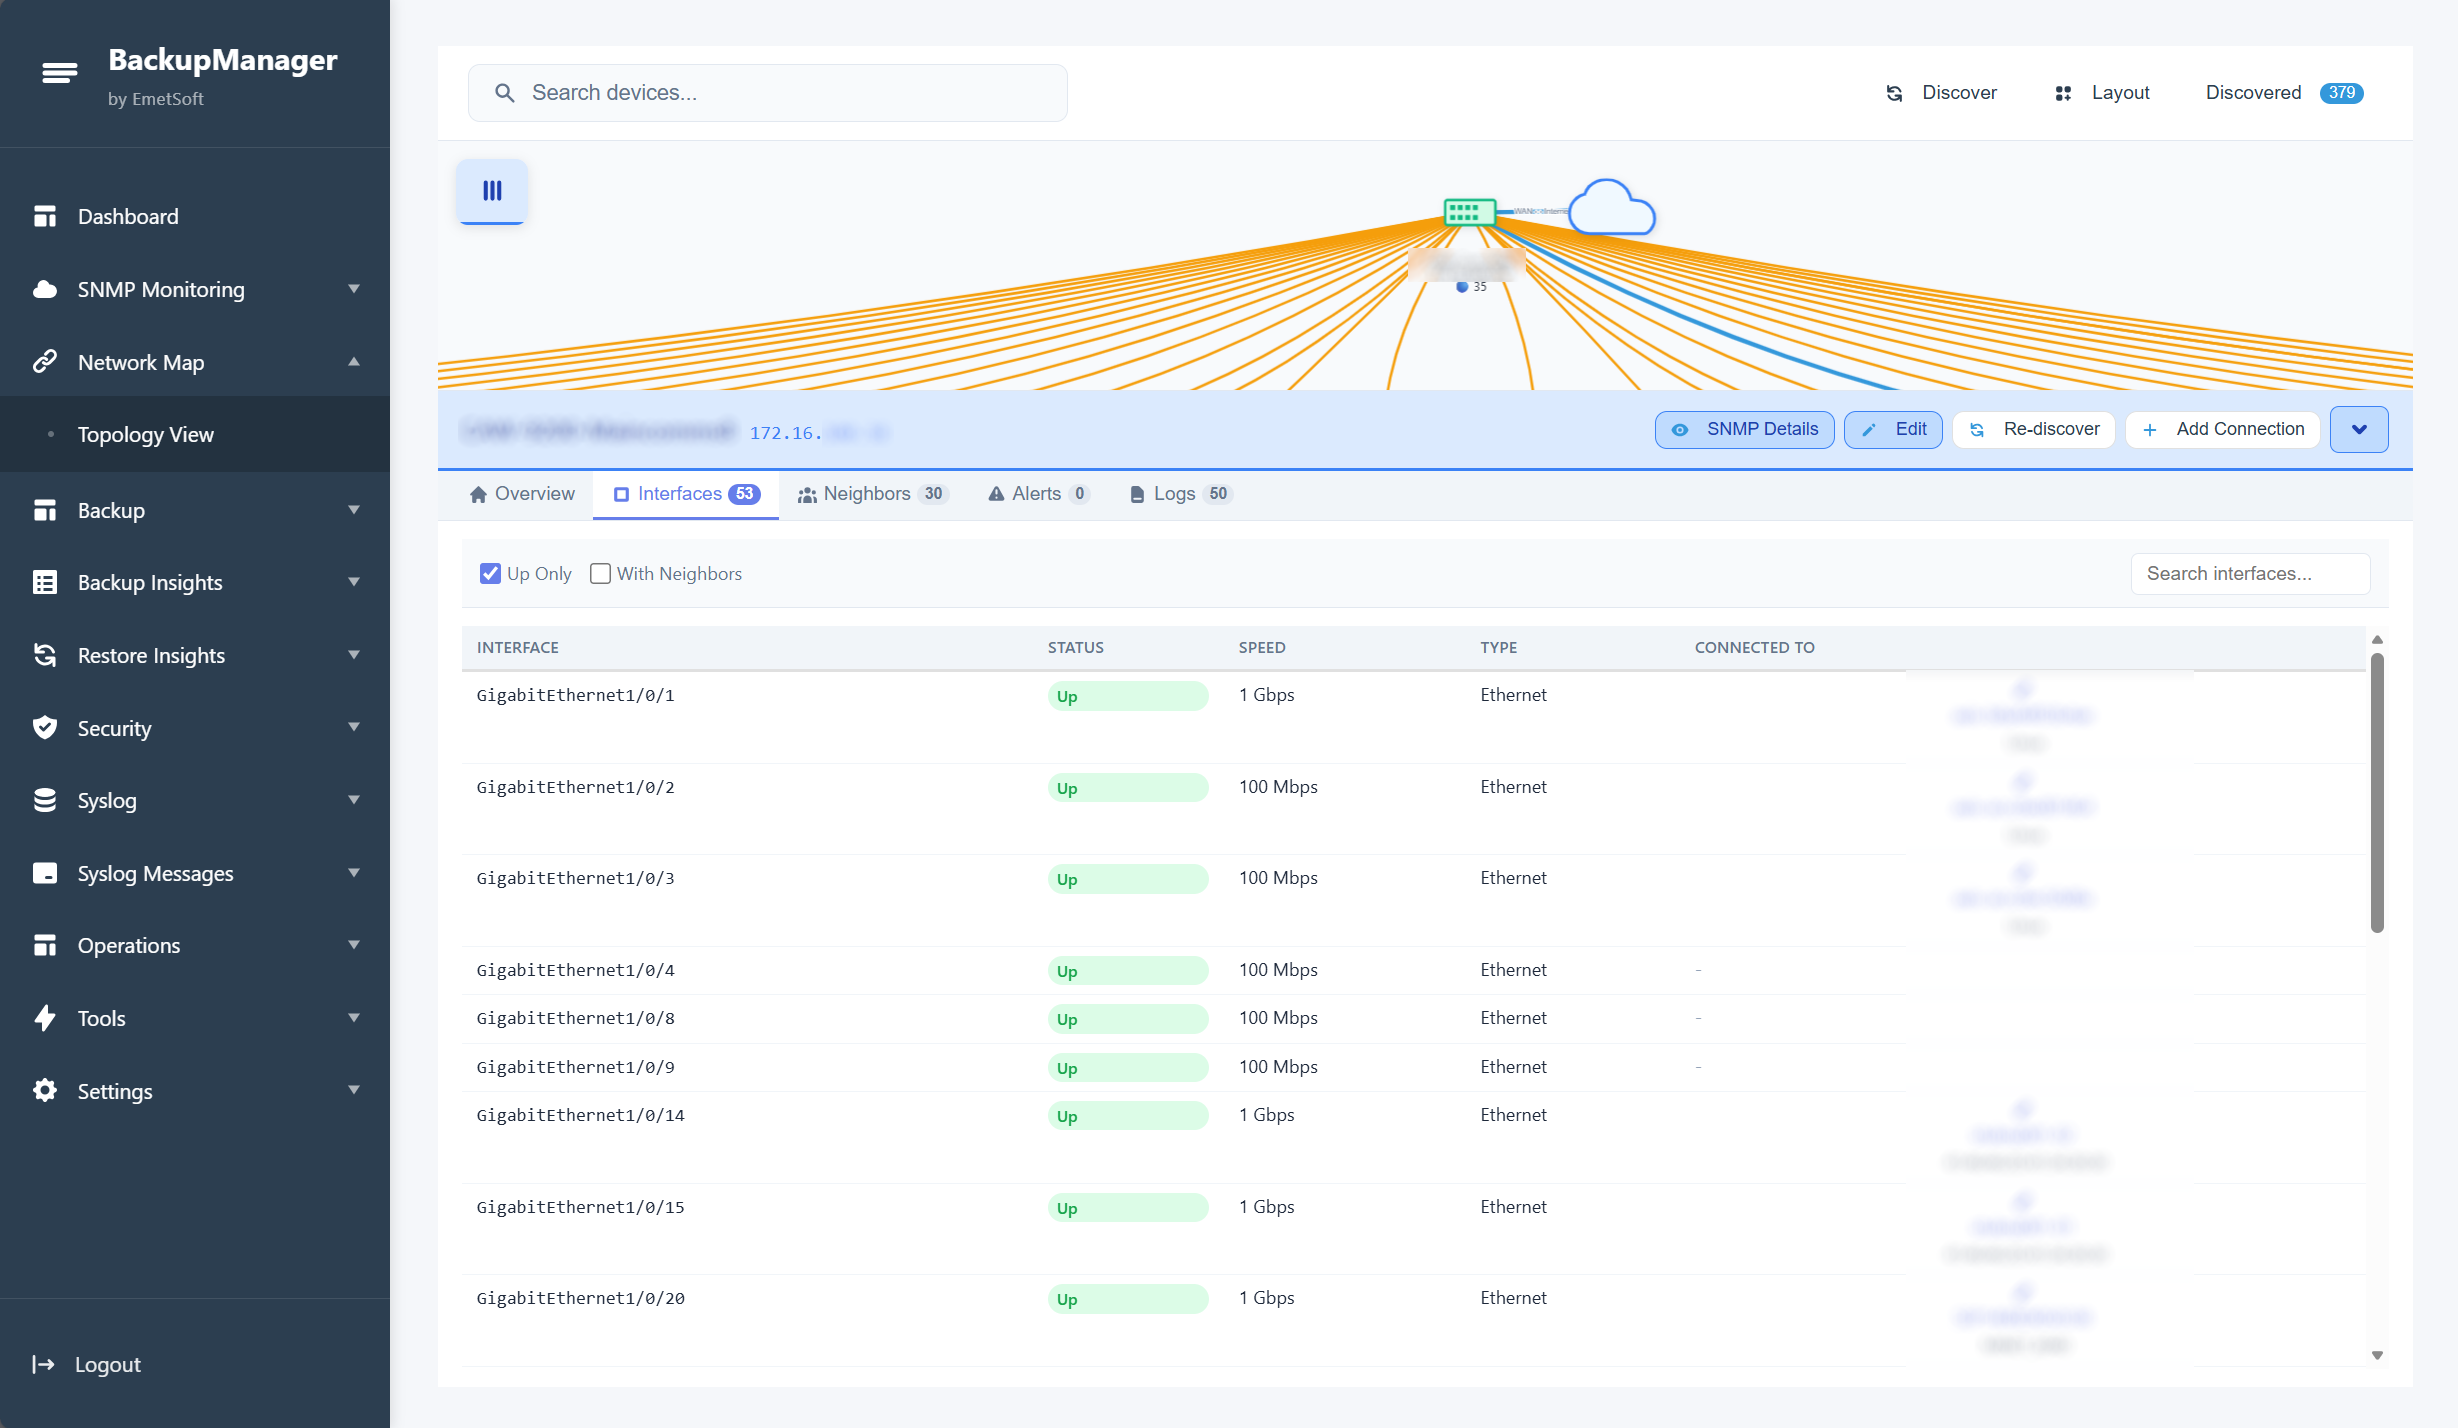Open the Discovered 379 list

tap(2284, 93)
